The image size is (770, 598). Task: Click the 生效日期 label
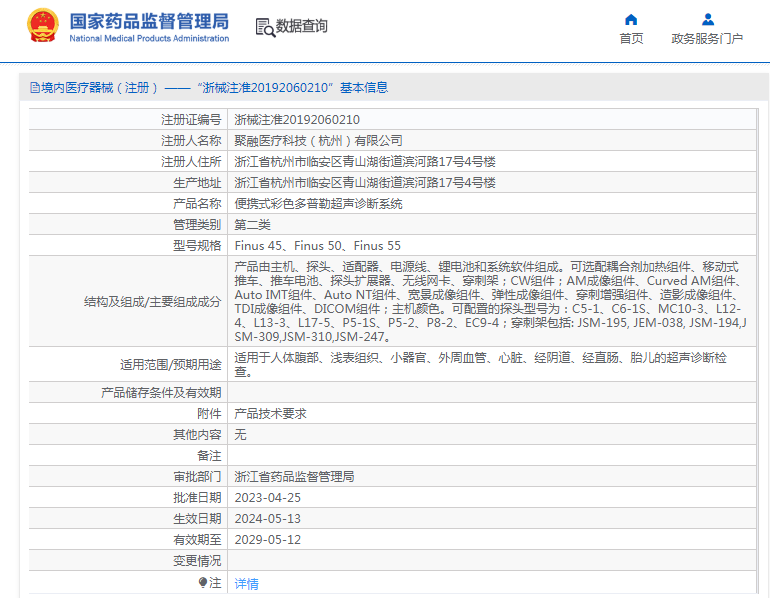tap(197, 519)
